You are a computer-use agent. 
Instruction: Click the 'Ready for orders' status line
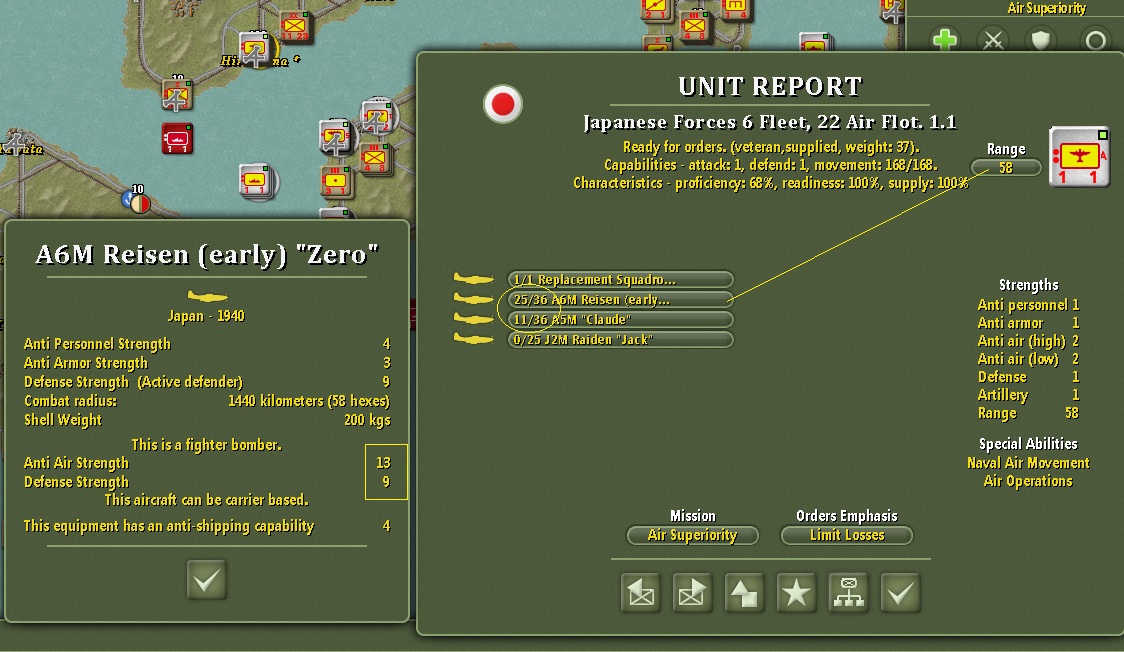(771, 147)
